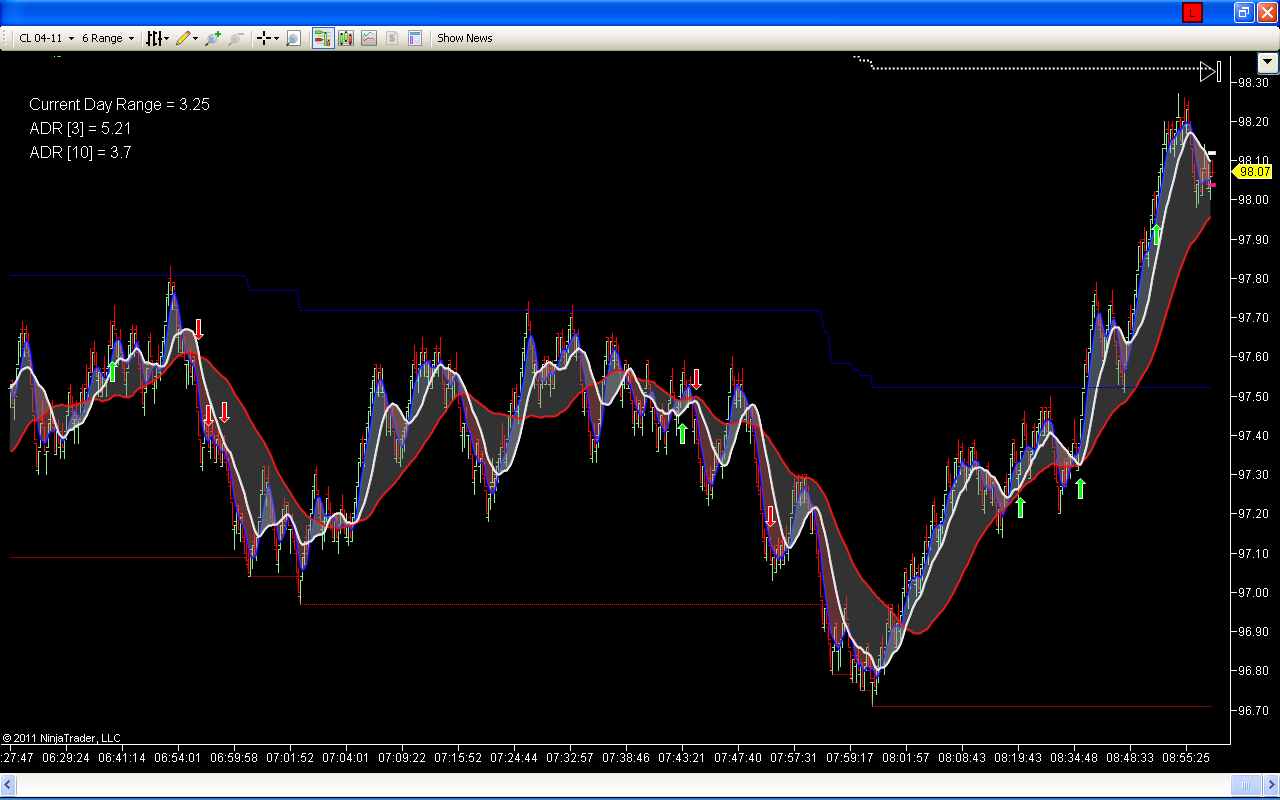Image resolution: width=1280 pixels, height=800 pixels.
Task: Click the 08:55:25 time axis label
Action: tap(1185, 758)
